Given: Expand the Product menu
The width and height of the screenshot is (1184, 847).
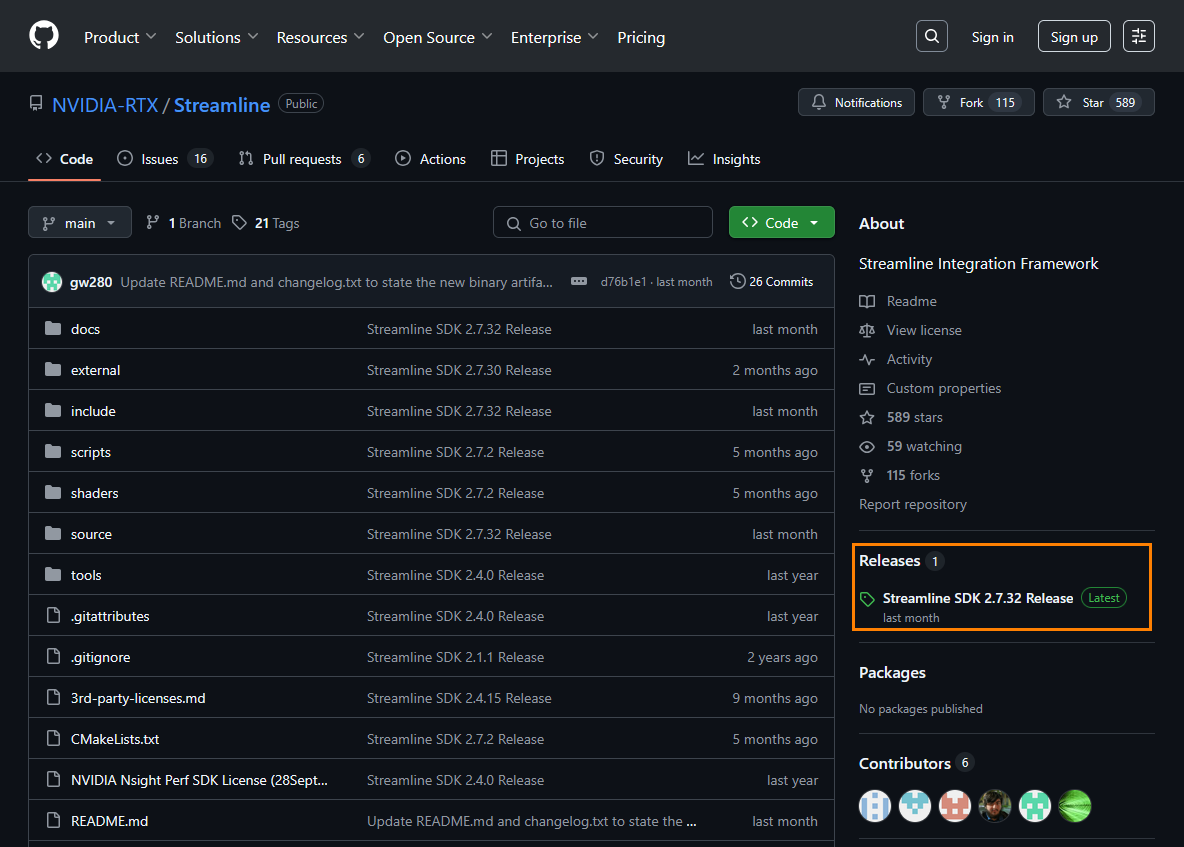Looking at the screenshot, I should click(x=120, y=37).
